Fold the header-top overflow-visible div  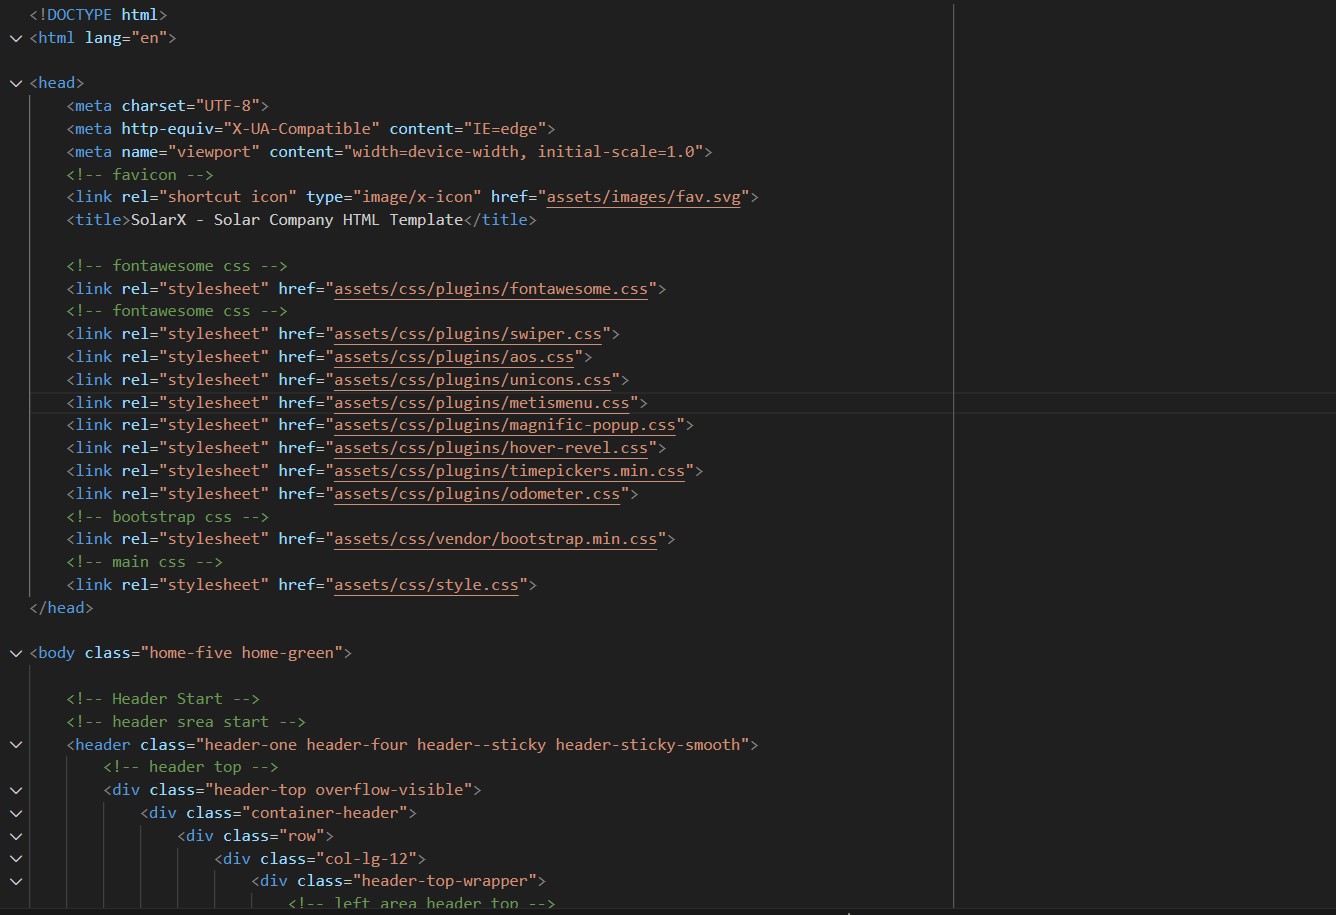(x=15, y=790)
